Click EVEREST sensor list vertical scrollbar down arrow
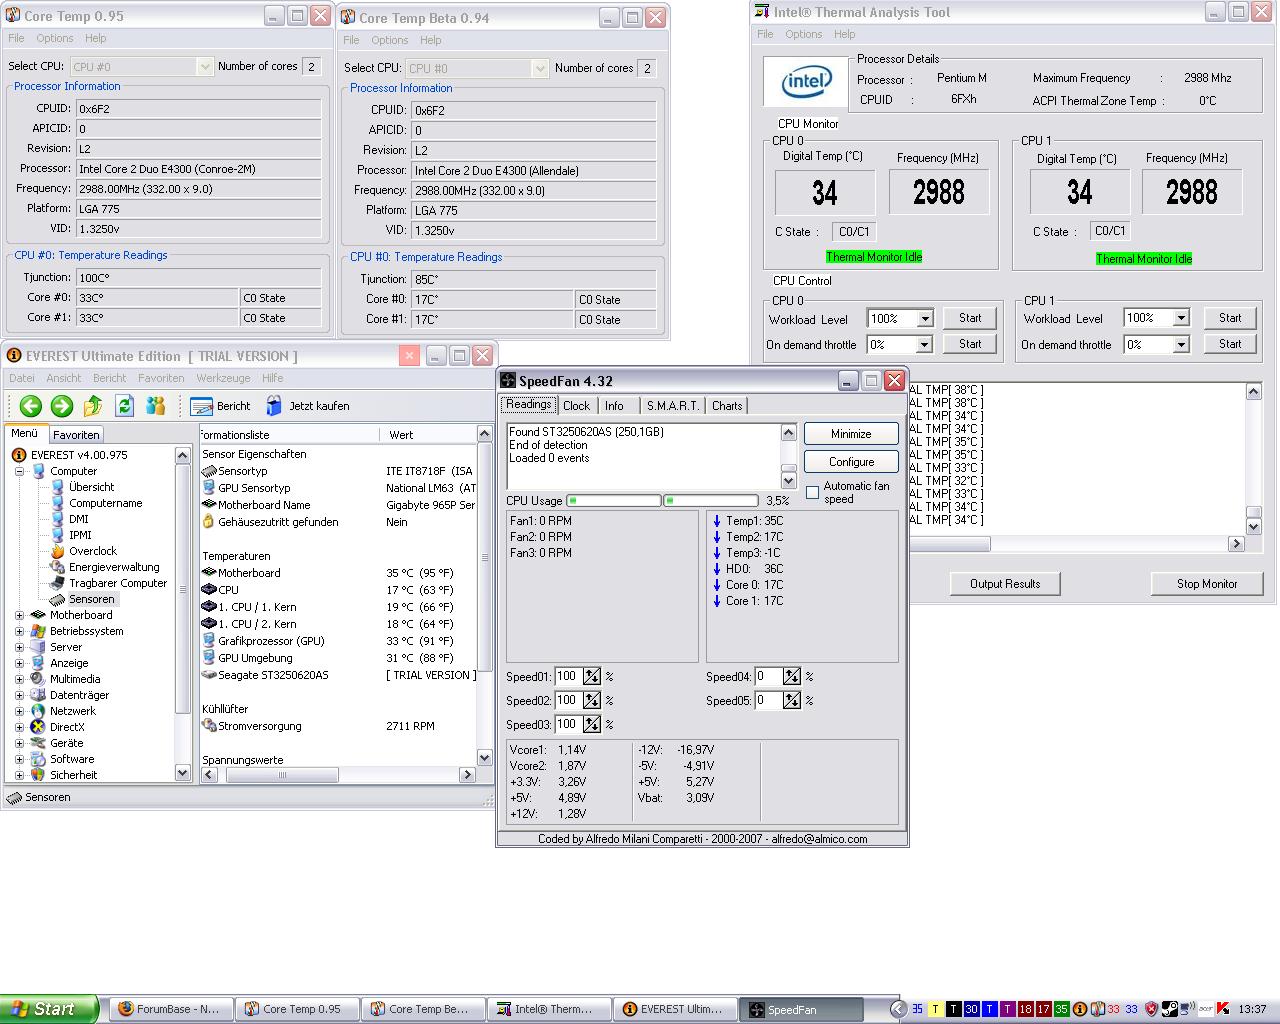1280x1024 pixels. point(485,758)
